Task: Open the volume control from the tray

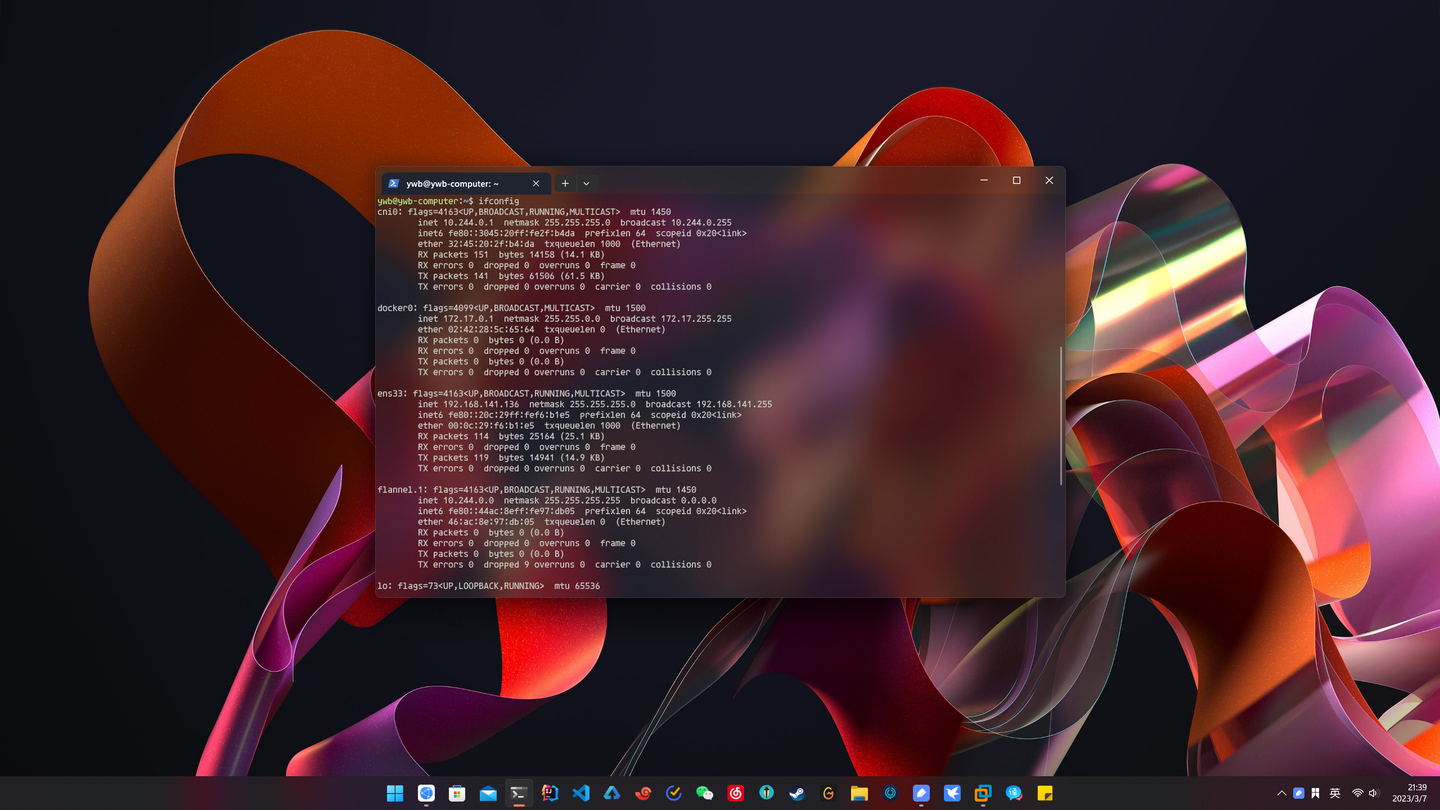Action: coord(1374,792)
